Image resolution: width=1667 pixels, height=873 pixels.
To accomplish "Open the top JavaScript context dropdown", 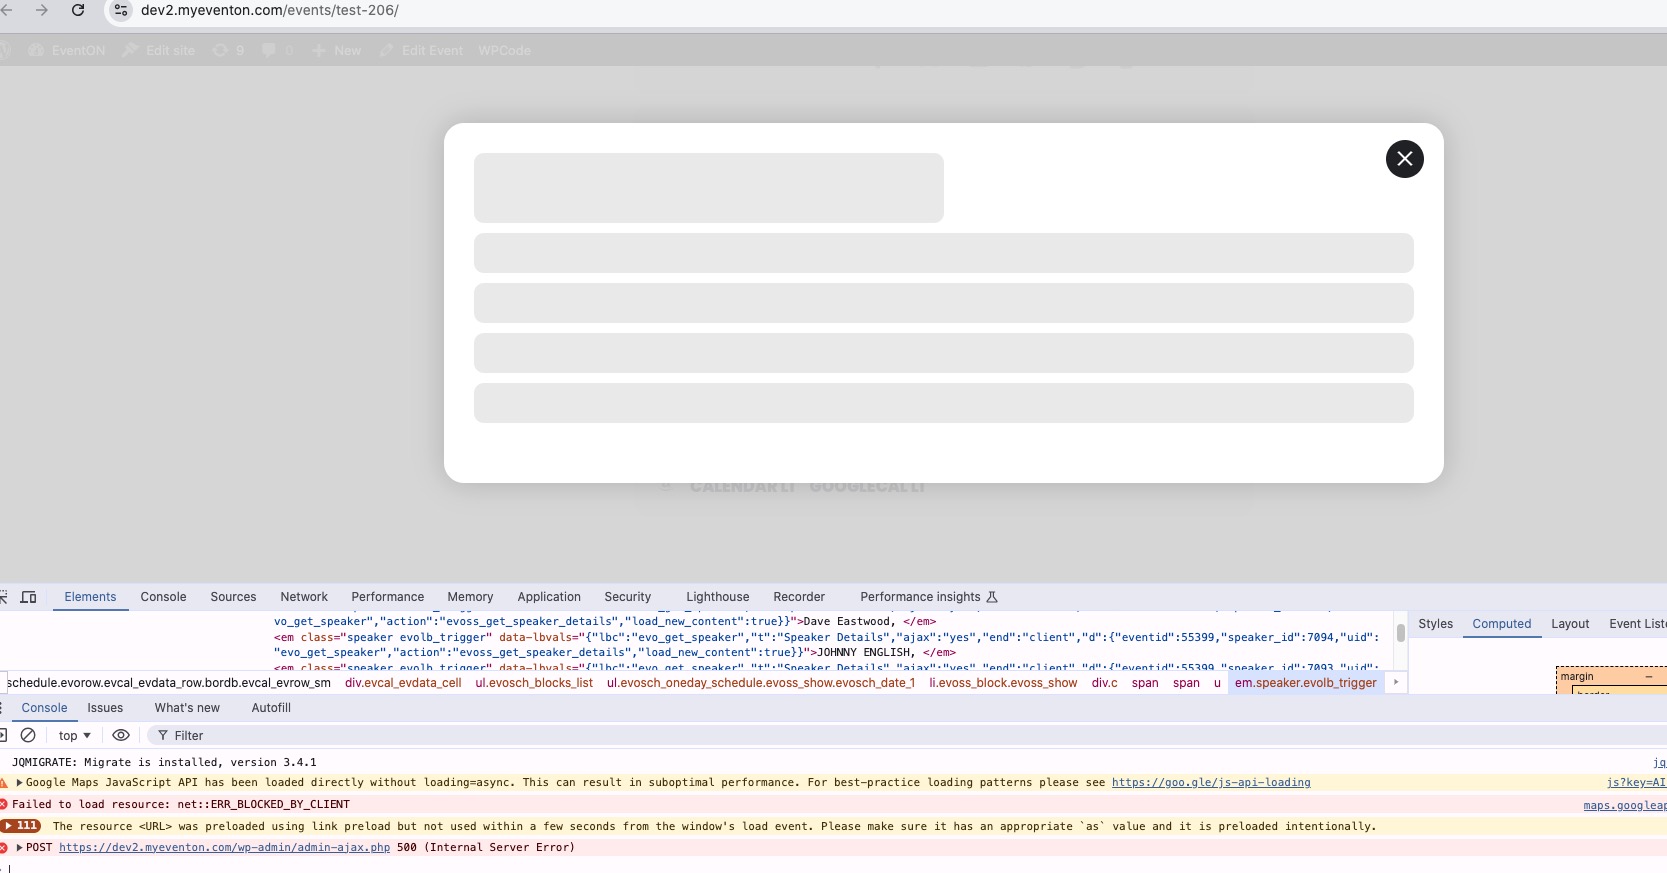I will [x=75, y=735].
